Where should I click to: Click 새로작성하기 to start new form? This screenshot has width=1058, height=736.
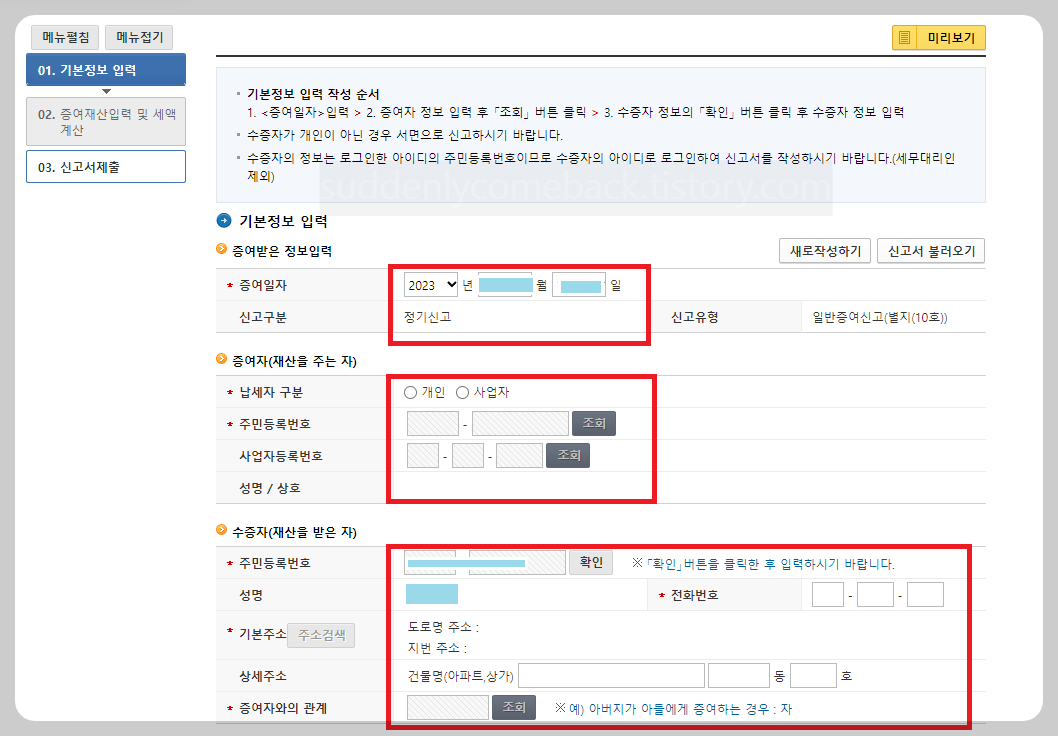coord(824,251)
